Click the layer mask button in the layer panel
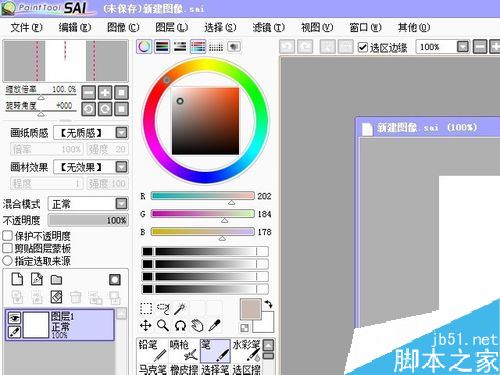Screen dimensions: 500x375 coord(115,279)
